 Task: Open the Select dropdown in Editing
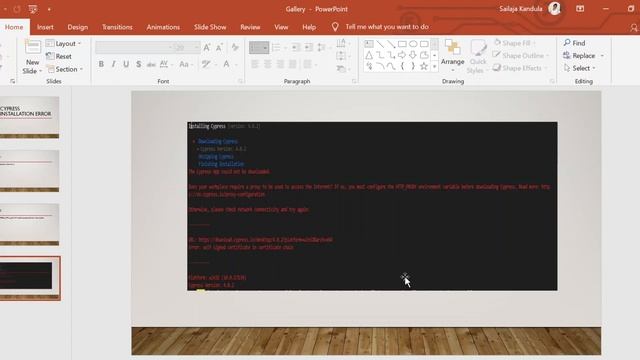579,68
